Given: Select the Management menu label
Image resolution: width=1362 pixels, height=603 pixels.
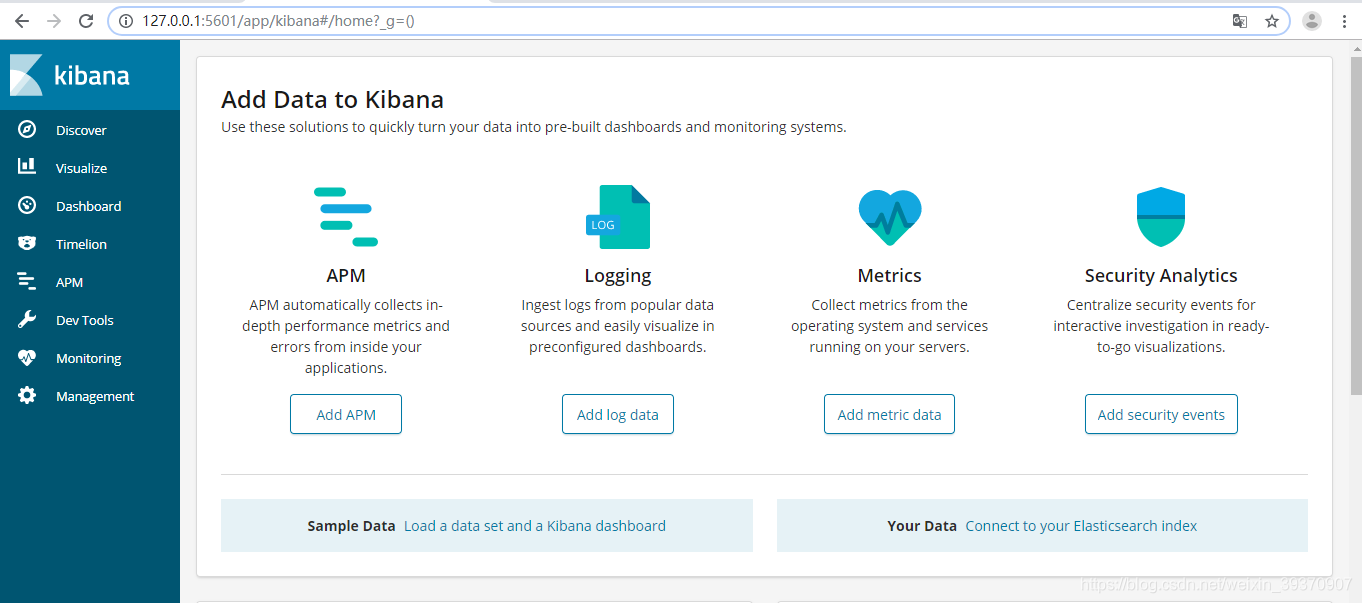Looking at the screenshot, I should [95, 396].
